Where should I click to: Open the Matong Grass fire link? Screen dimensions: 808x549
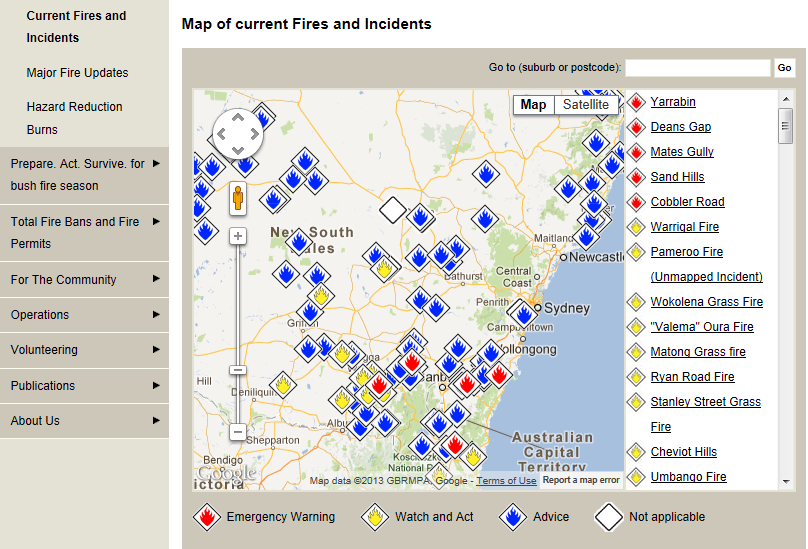698,352
